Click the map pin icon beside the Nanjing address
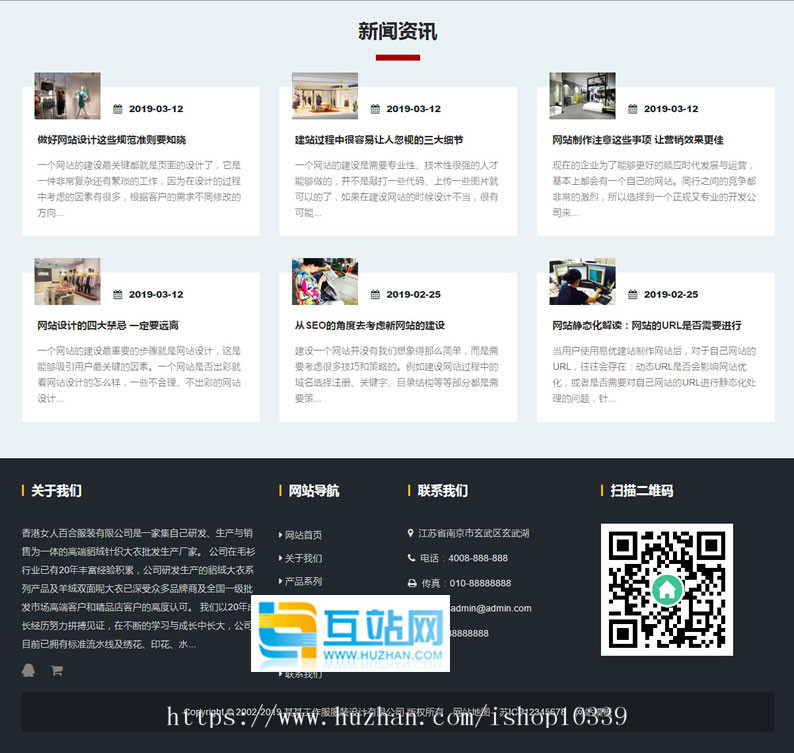Screen dimensions: 794x753 pyautogui.click(x=411, y=533)
